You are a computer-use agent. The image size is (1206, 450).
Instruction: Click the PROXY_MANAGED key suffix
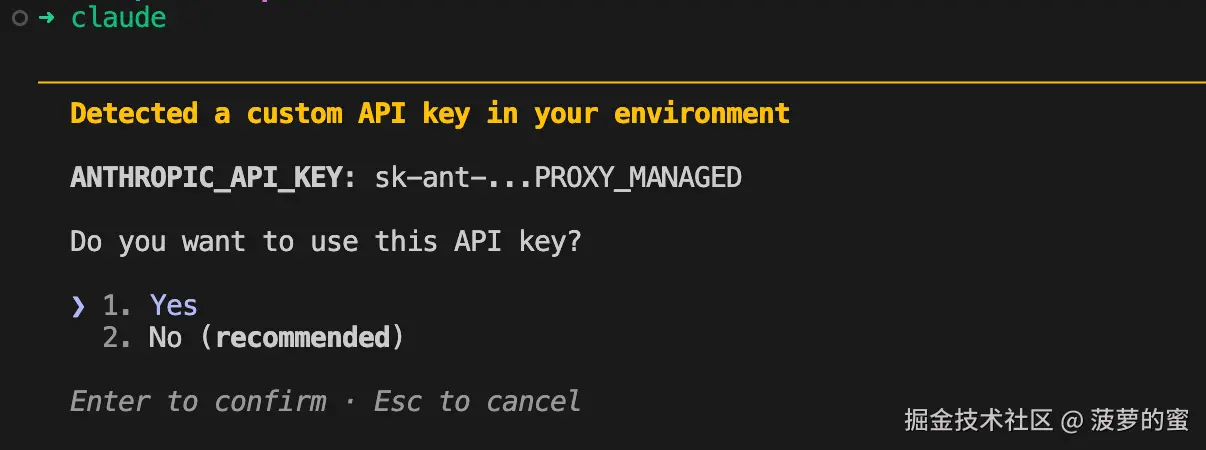click(638, 178)
